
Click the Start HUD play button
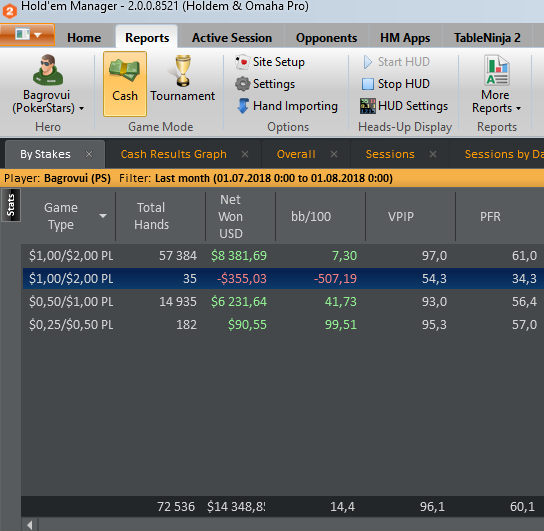[x=368, y=62]
